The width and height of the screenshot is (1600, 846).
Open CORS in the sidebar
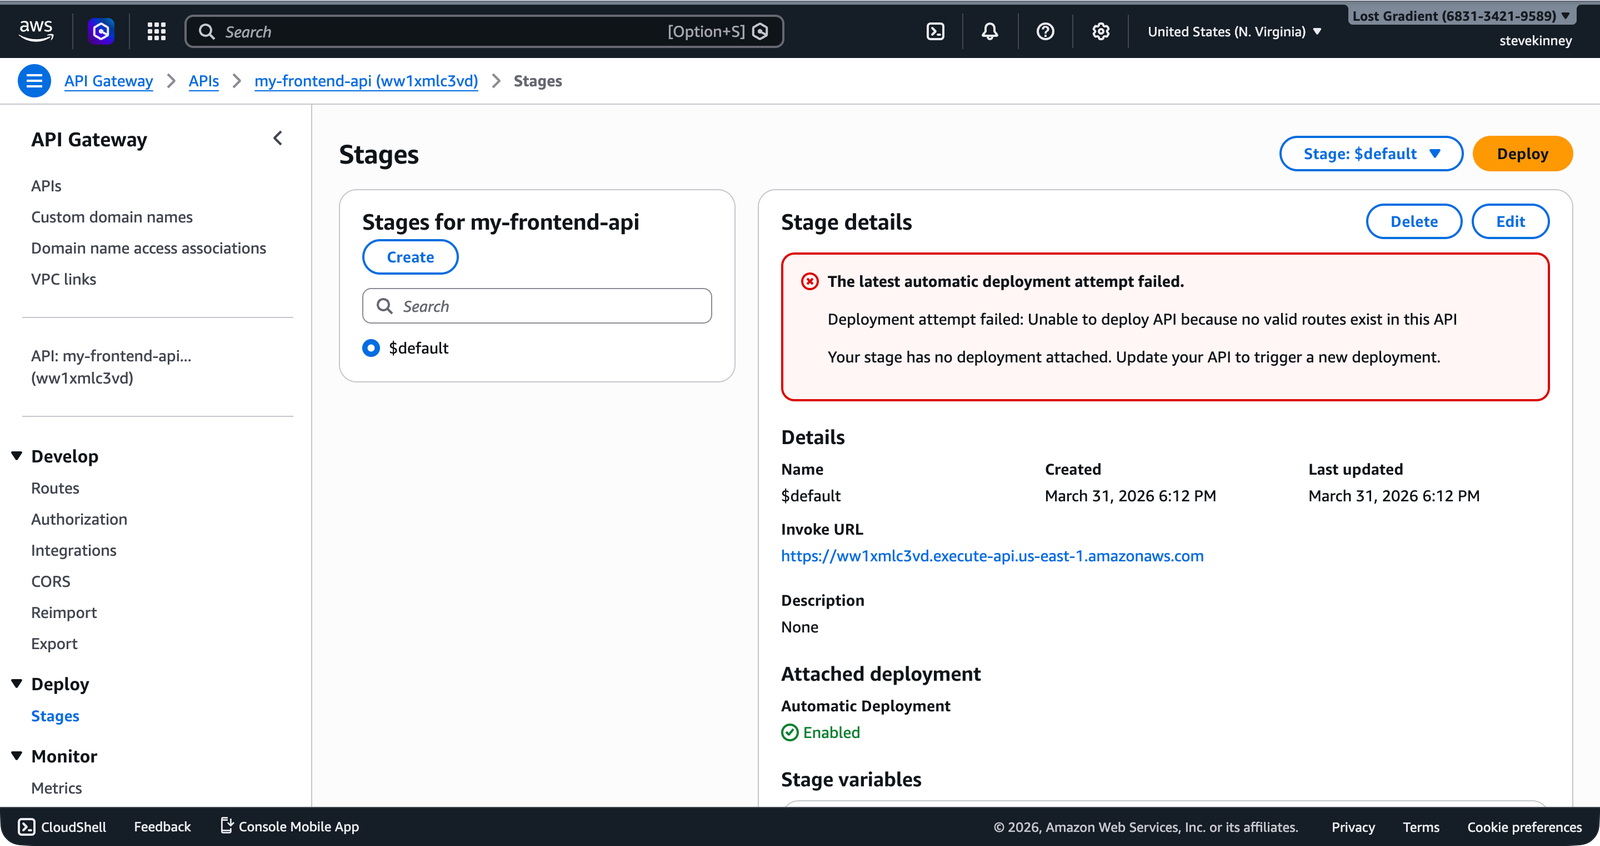(x=51, y=581)
